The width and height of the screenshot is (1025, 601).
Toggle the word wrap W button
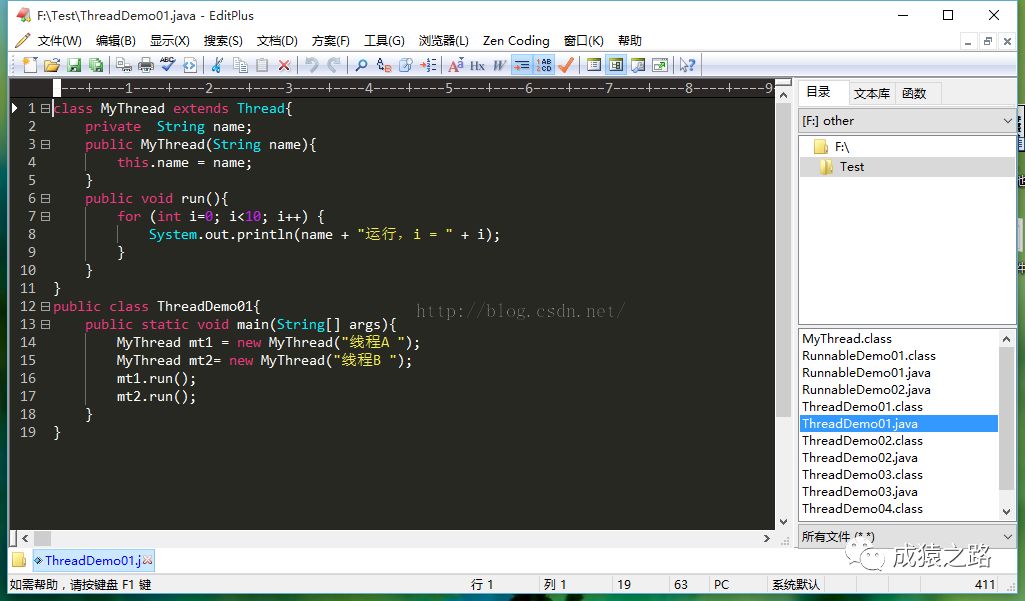[x=499, y=65]
